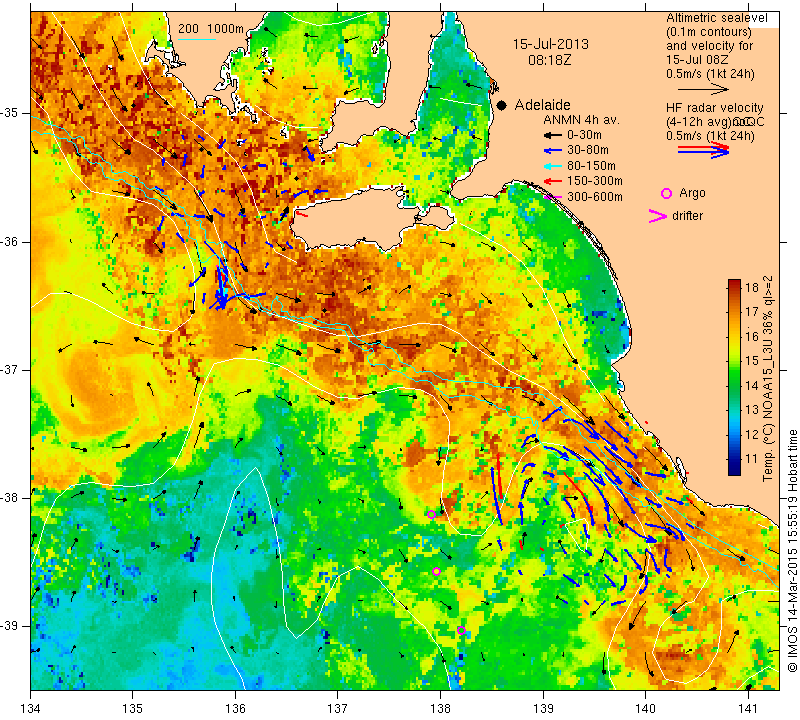Click the cyan 80-150m legend arrow

tap(552, 166)
